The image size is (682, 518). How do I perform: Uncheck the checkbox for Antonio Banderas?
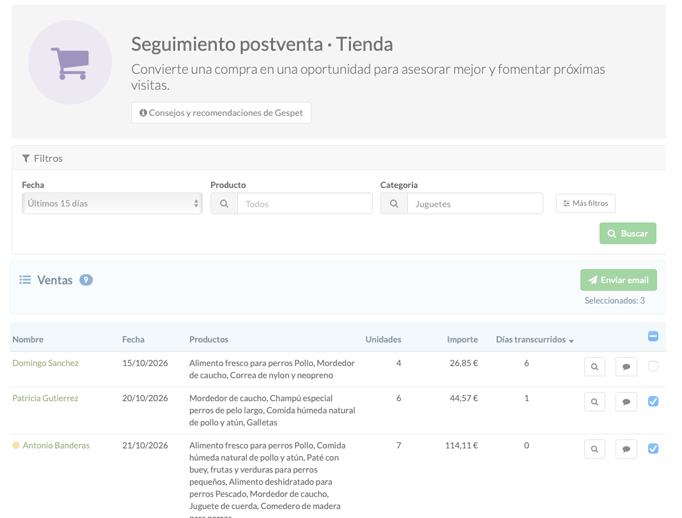pyautogui.click(x=653, y=448)
